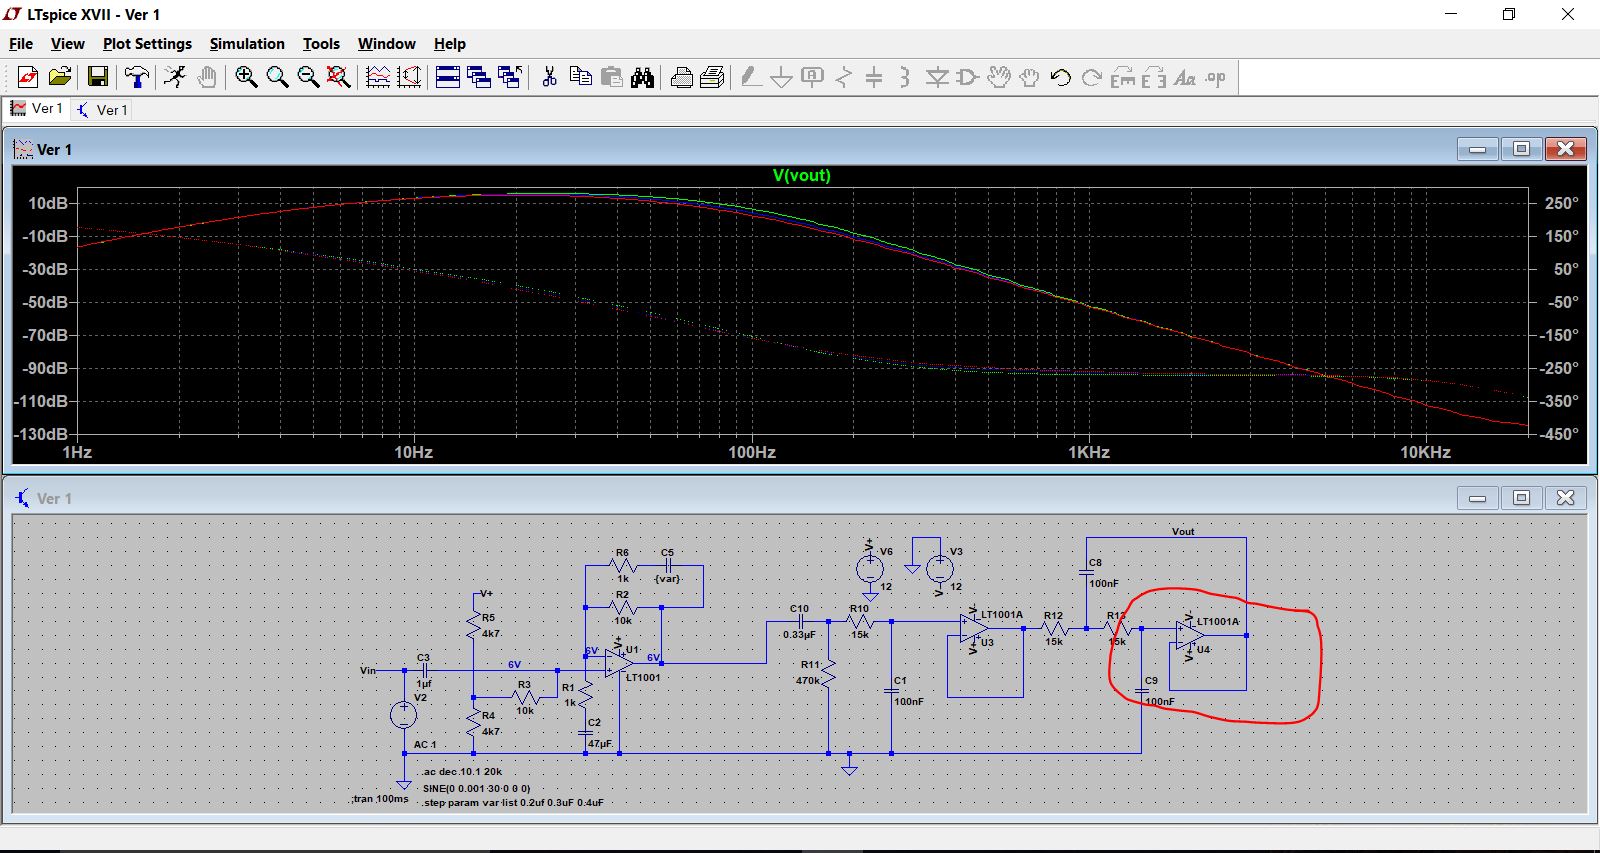1600x853 pixels.
Task: Tile windows icon in the toolbar
Action: [x=447, y=77]
